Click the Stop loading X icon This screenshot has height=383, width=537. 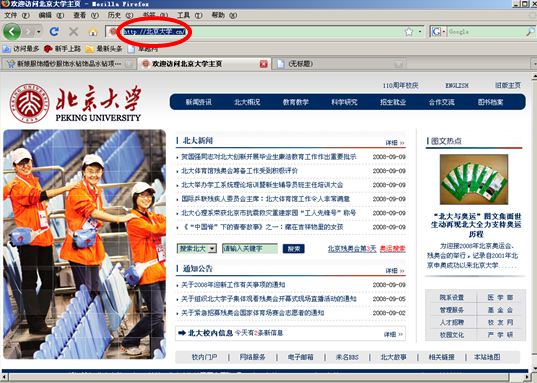point(73,32)
